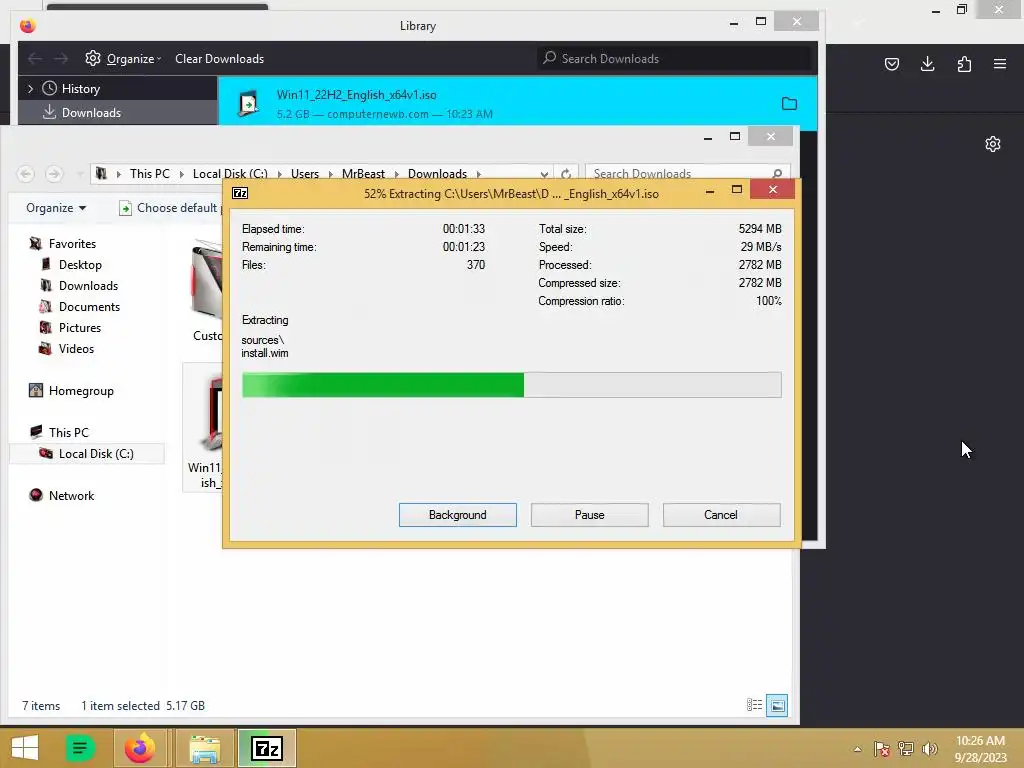Focus Explorer Search Downloads box
The height and width of the screenshot is (768, 1024).
[688, 174]
